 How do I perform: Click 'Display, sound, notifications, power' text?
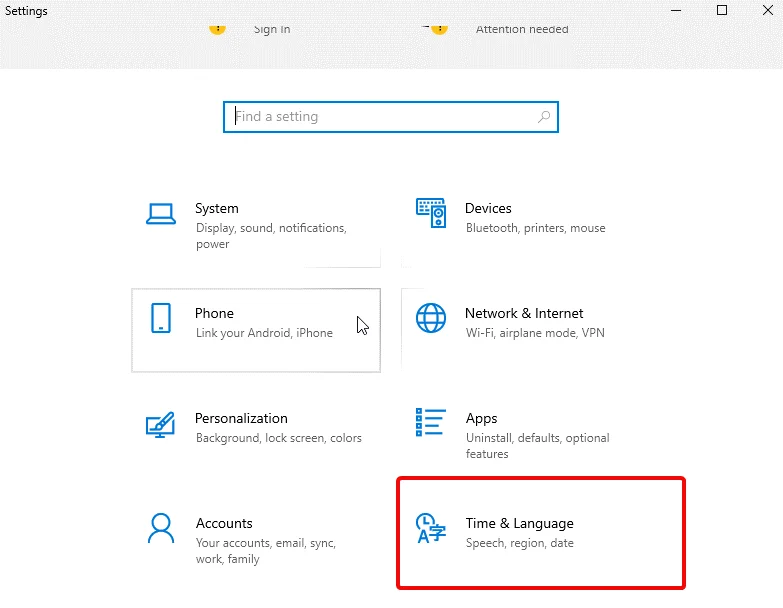coord(271,236)
